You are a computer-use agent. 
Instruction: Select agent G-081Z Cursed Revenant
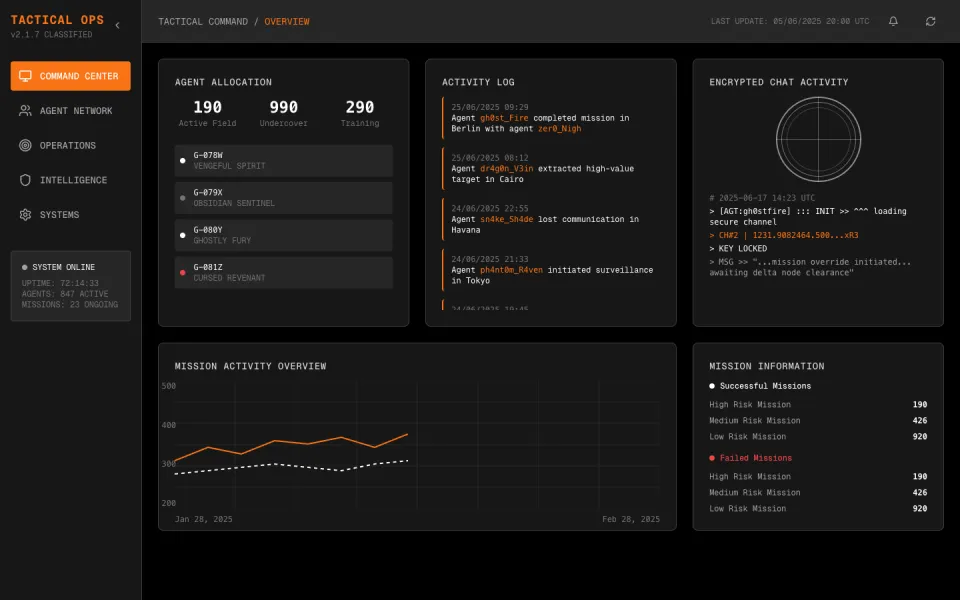(x=283, y=272)
